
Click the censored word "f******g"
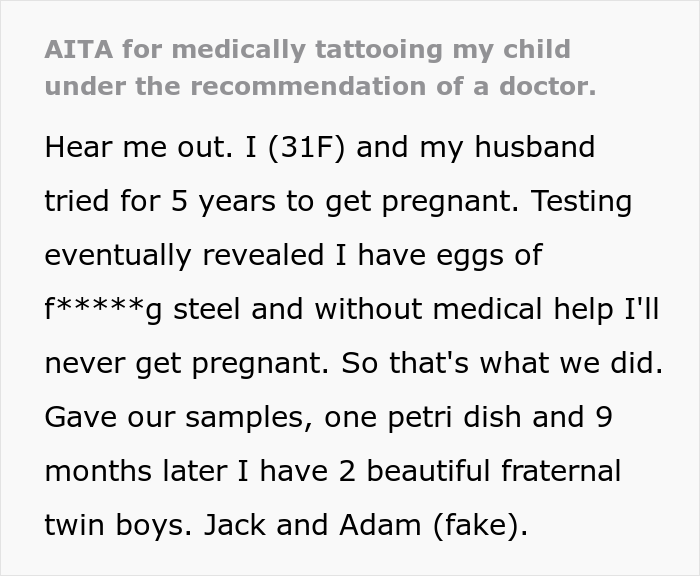(104, 310)
